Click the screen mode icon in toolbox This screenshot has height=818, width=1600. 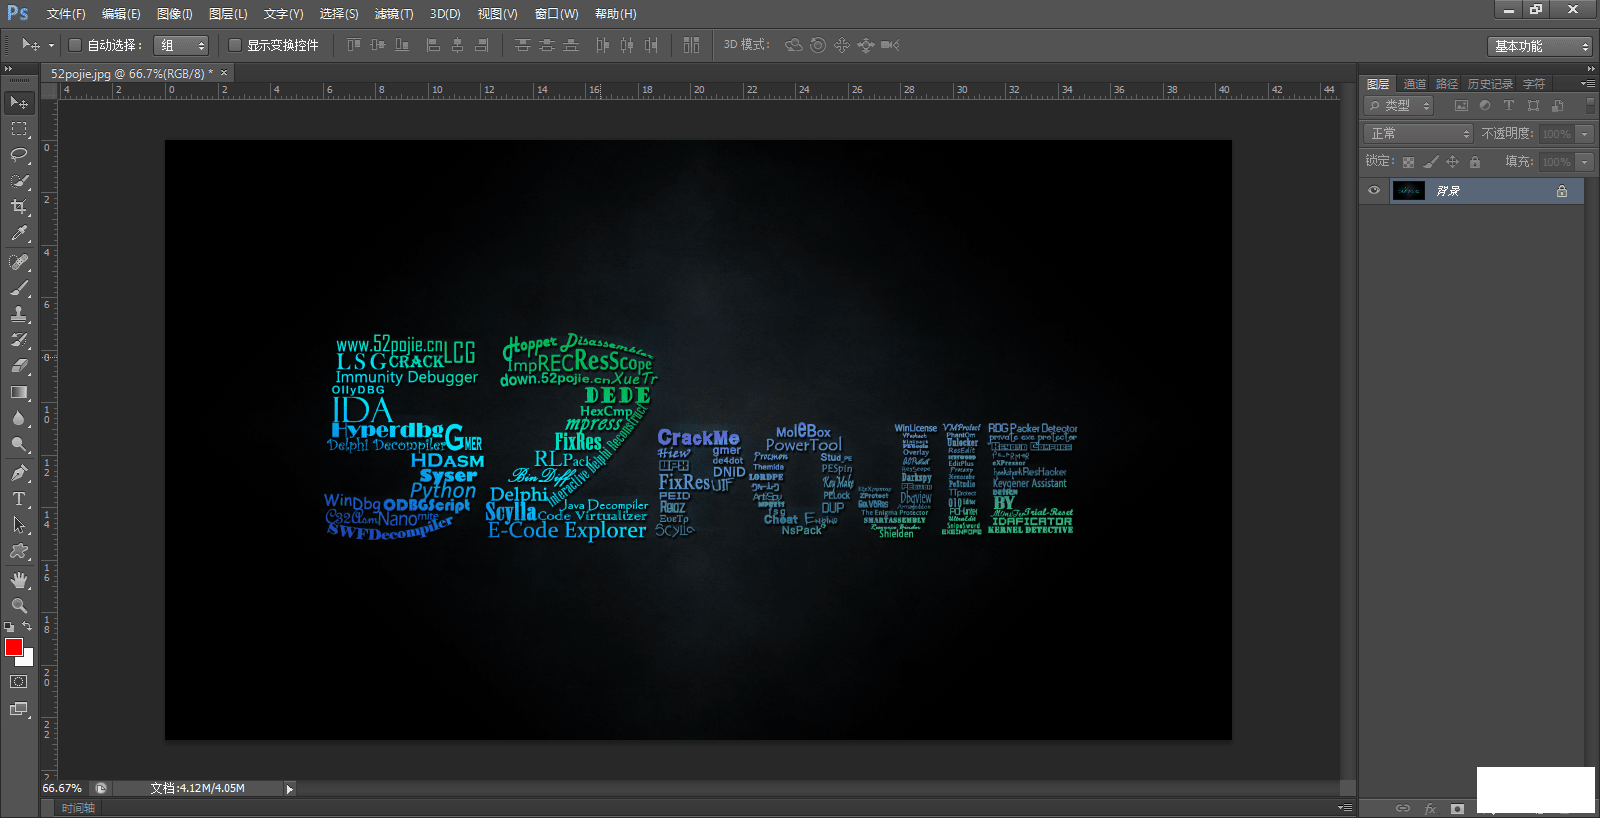tap(19, 709)
